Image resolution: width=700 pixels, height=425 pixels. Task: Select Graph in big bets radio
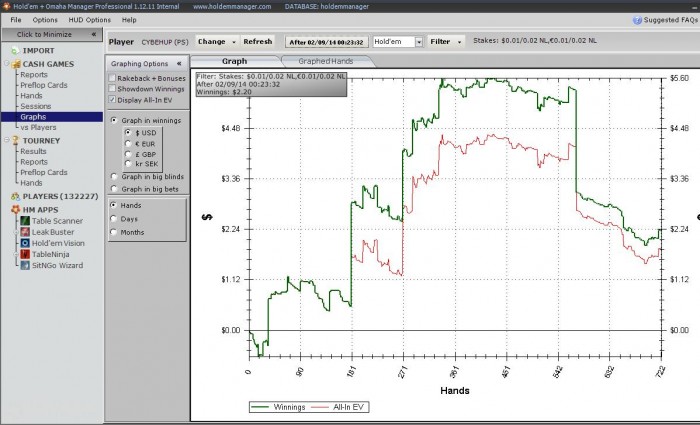point(113,189)
